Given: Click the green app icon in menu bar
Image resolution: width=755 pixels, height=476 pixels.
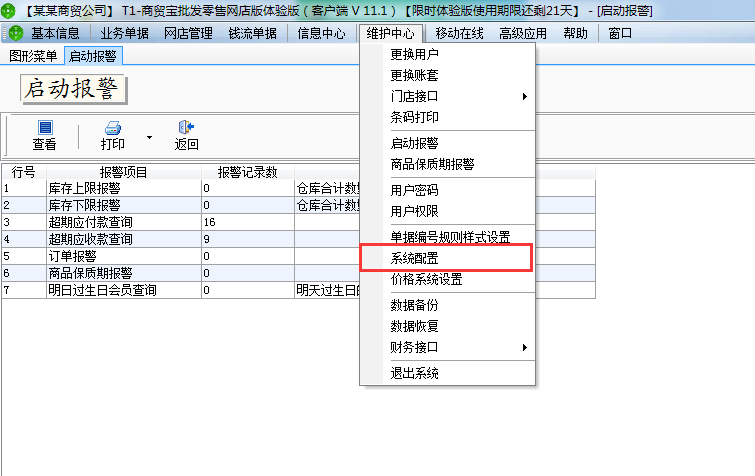Looking at the screenshot, I should 15,33.
